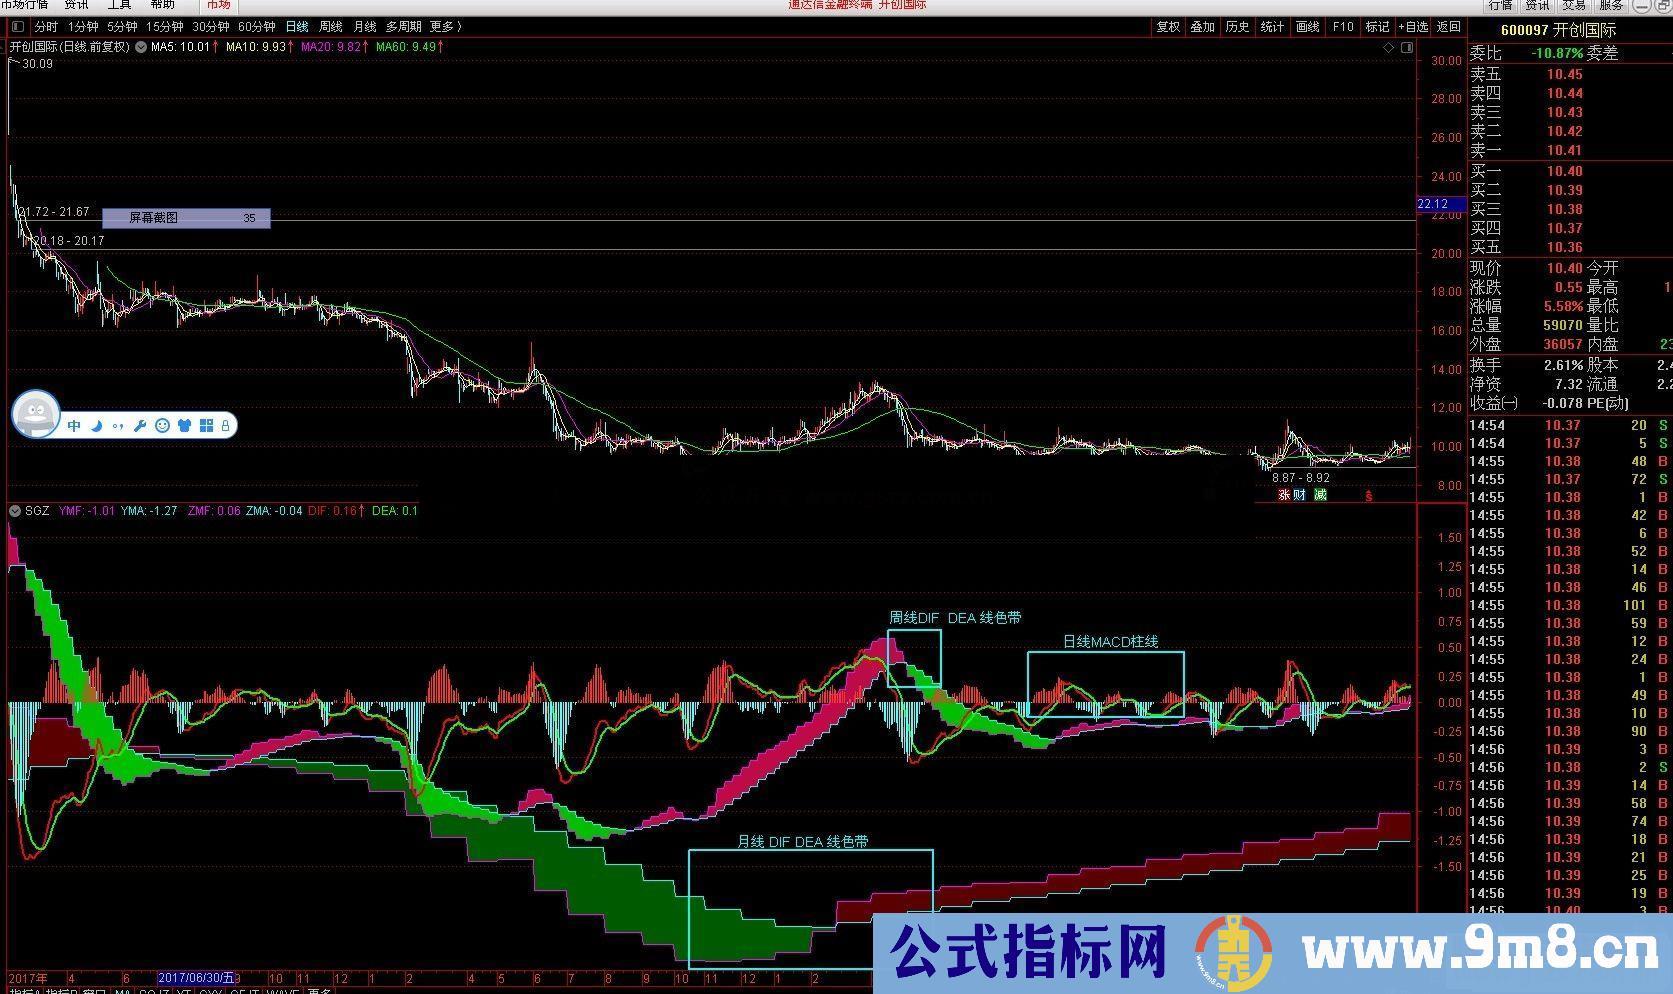Click the 返回 back button
This screenshot has width=1673, height=994.
pos(1449,27)
